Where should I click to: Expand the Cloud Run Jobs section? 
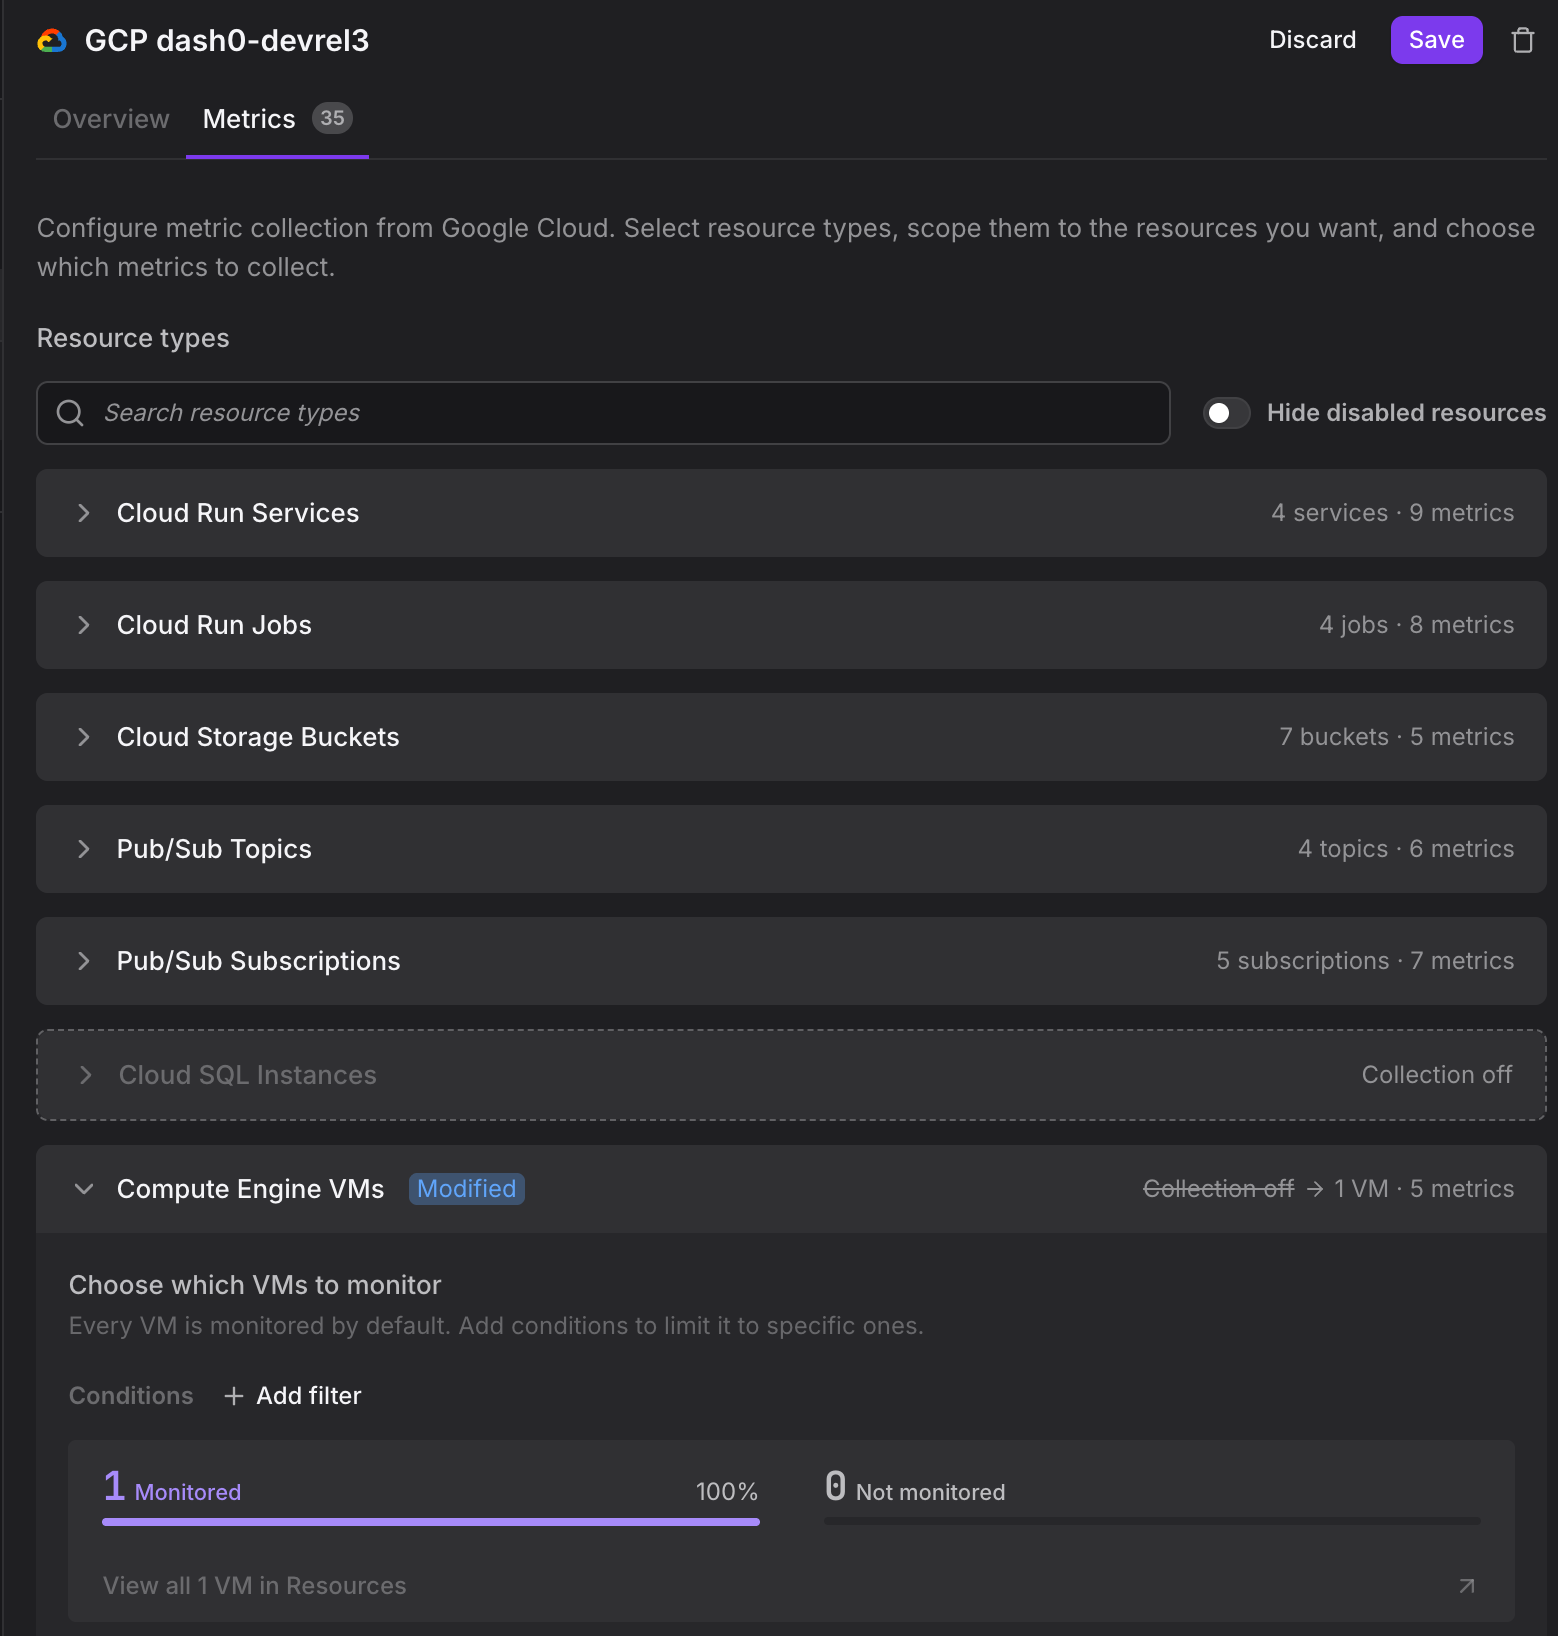pyautogui.click(x=791, y=625)
